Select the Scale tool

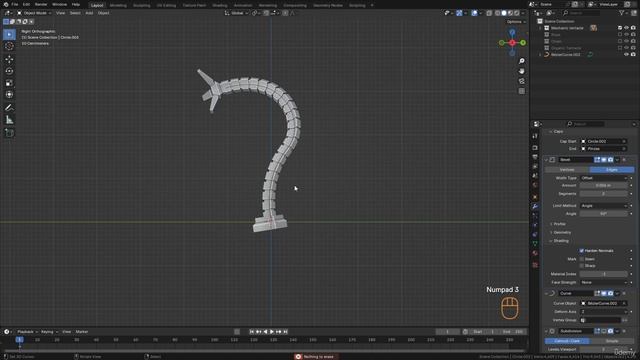click(x=9, y=83)
